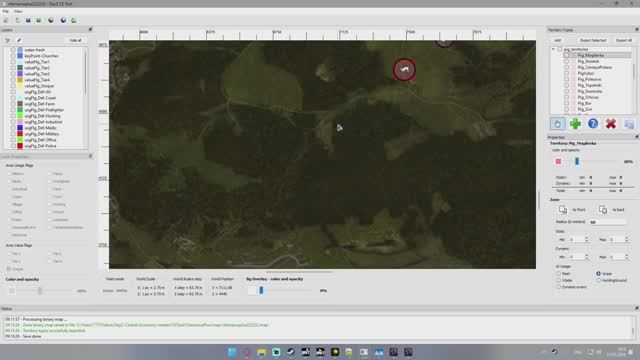
Task: Click the Add territory type button
Action: [558, 40]
